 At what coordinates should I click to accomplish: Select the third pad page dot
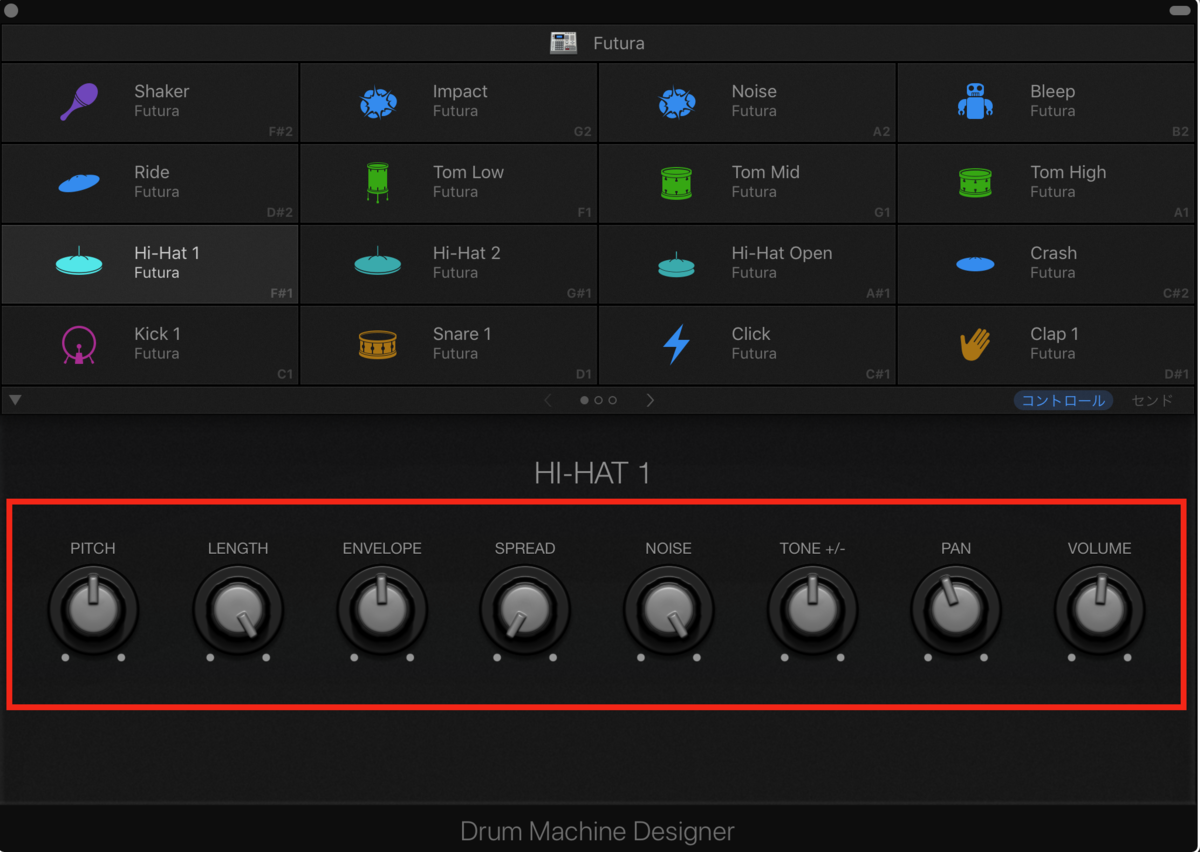tap(613, 400)
